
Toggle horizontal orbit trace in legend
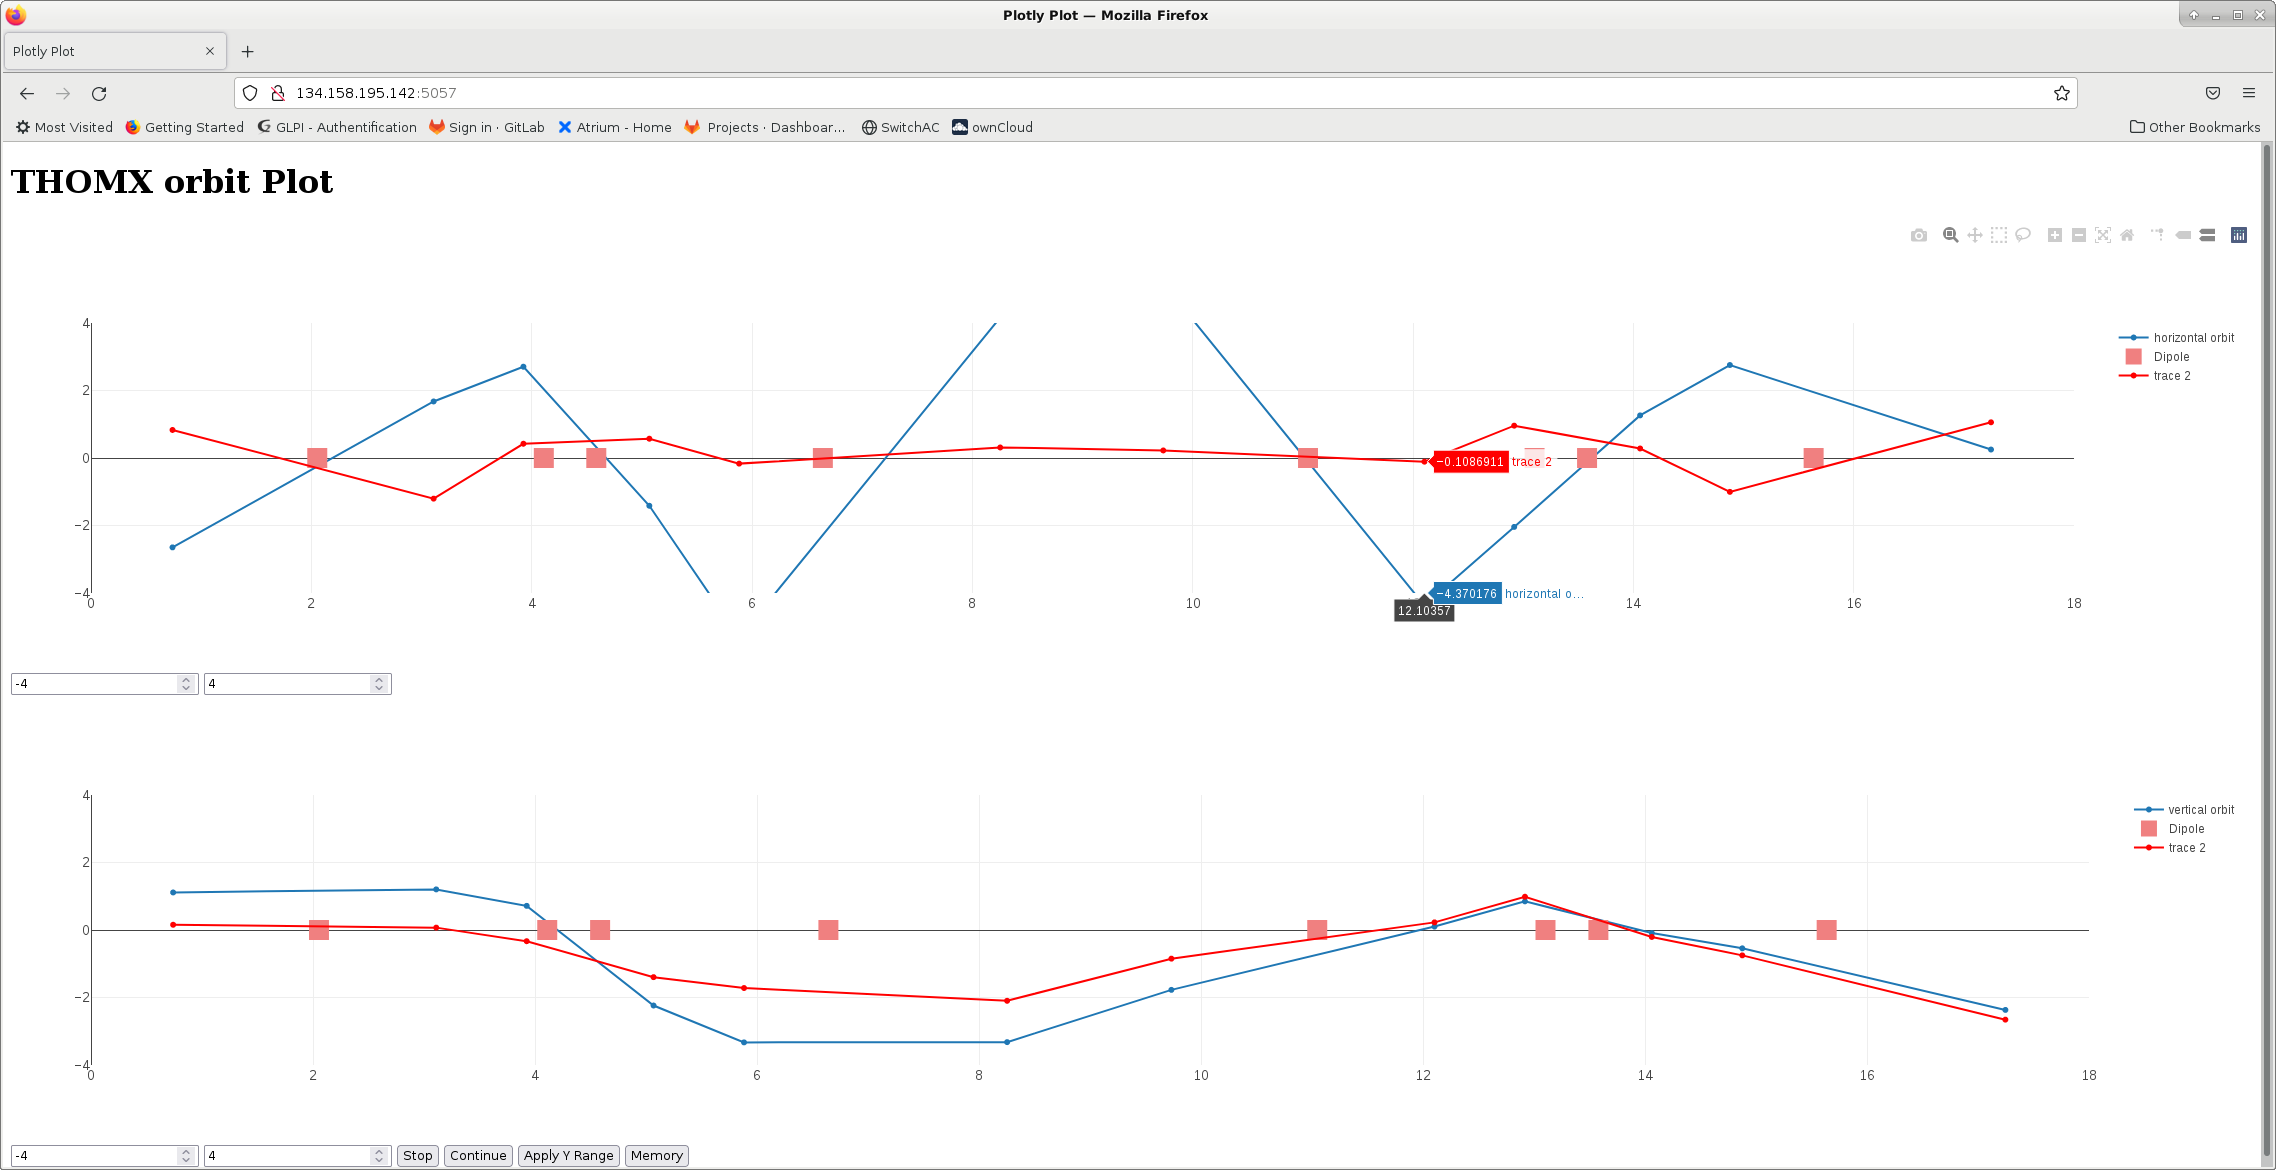click(2192, 338)
